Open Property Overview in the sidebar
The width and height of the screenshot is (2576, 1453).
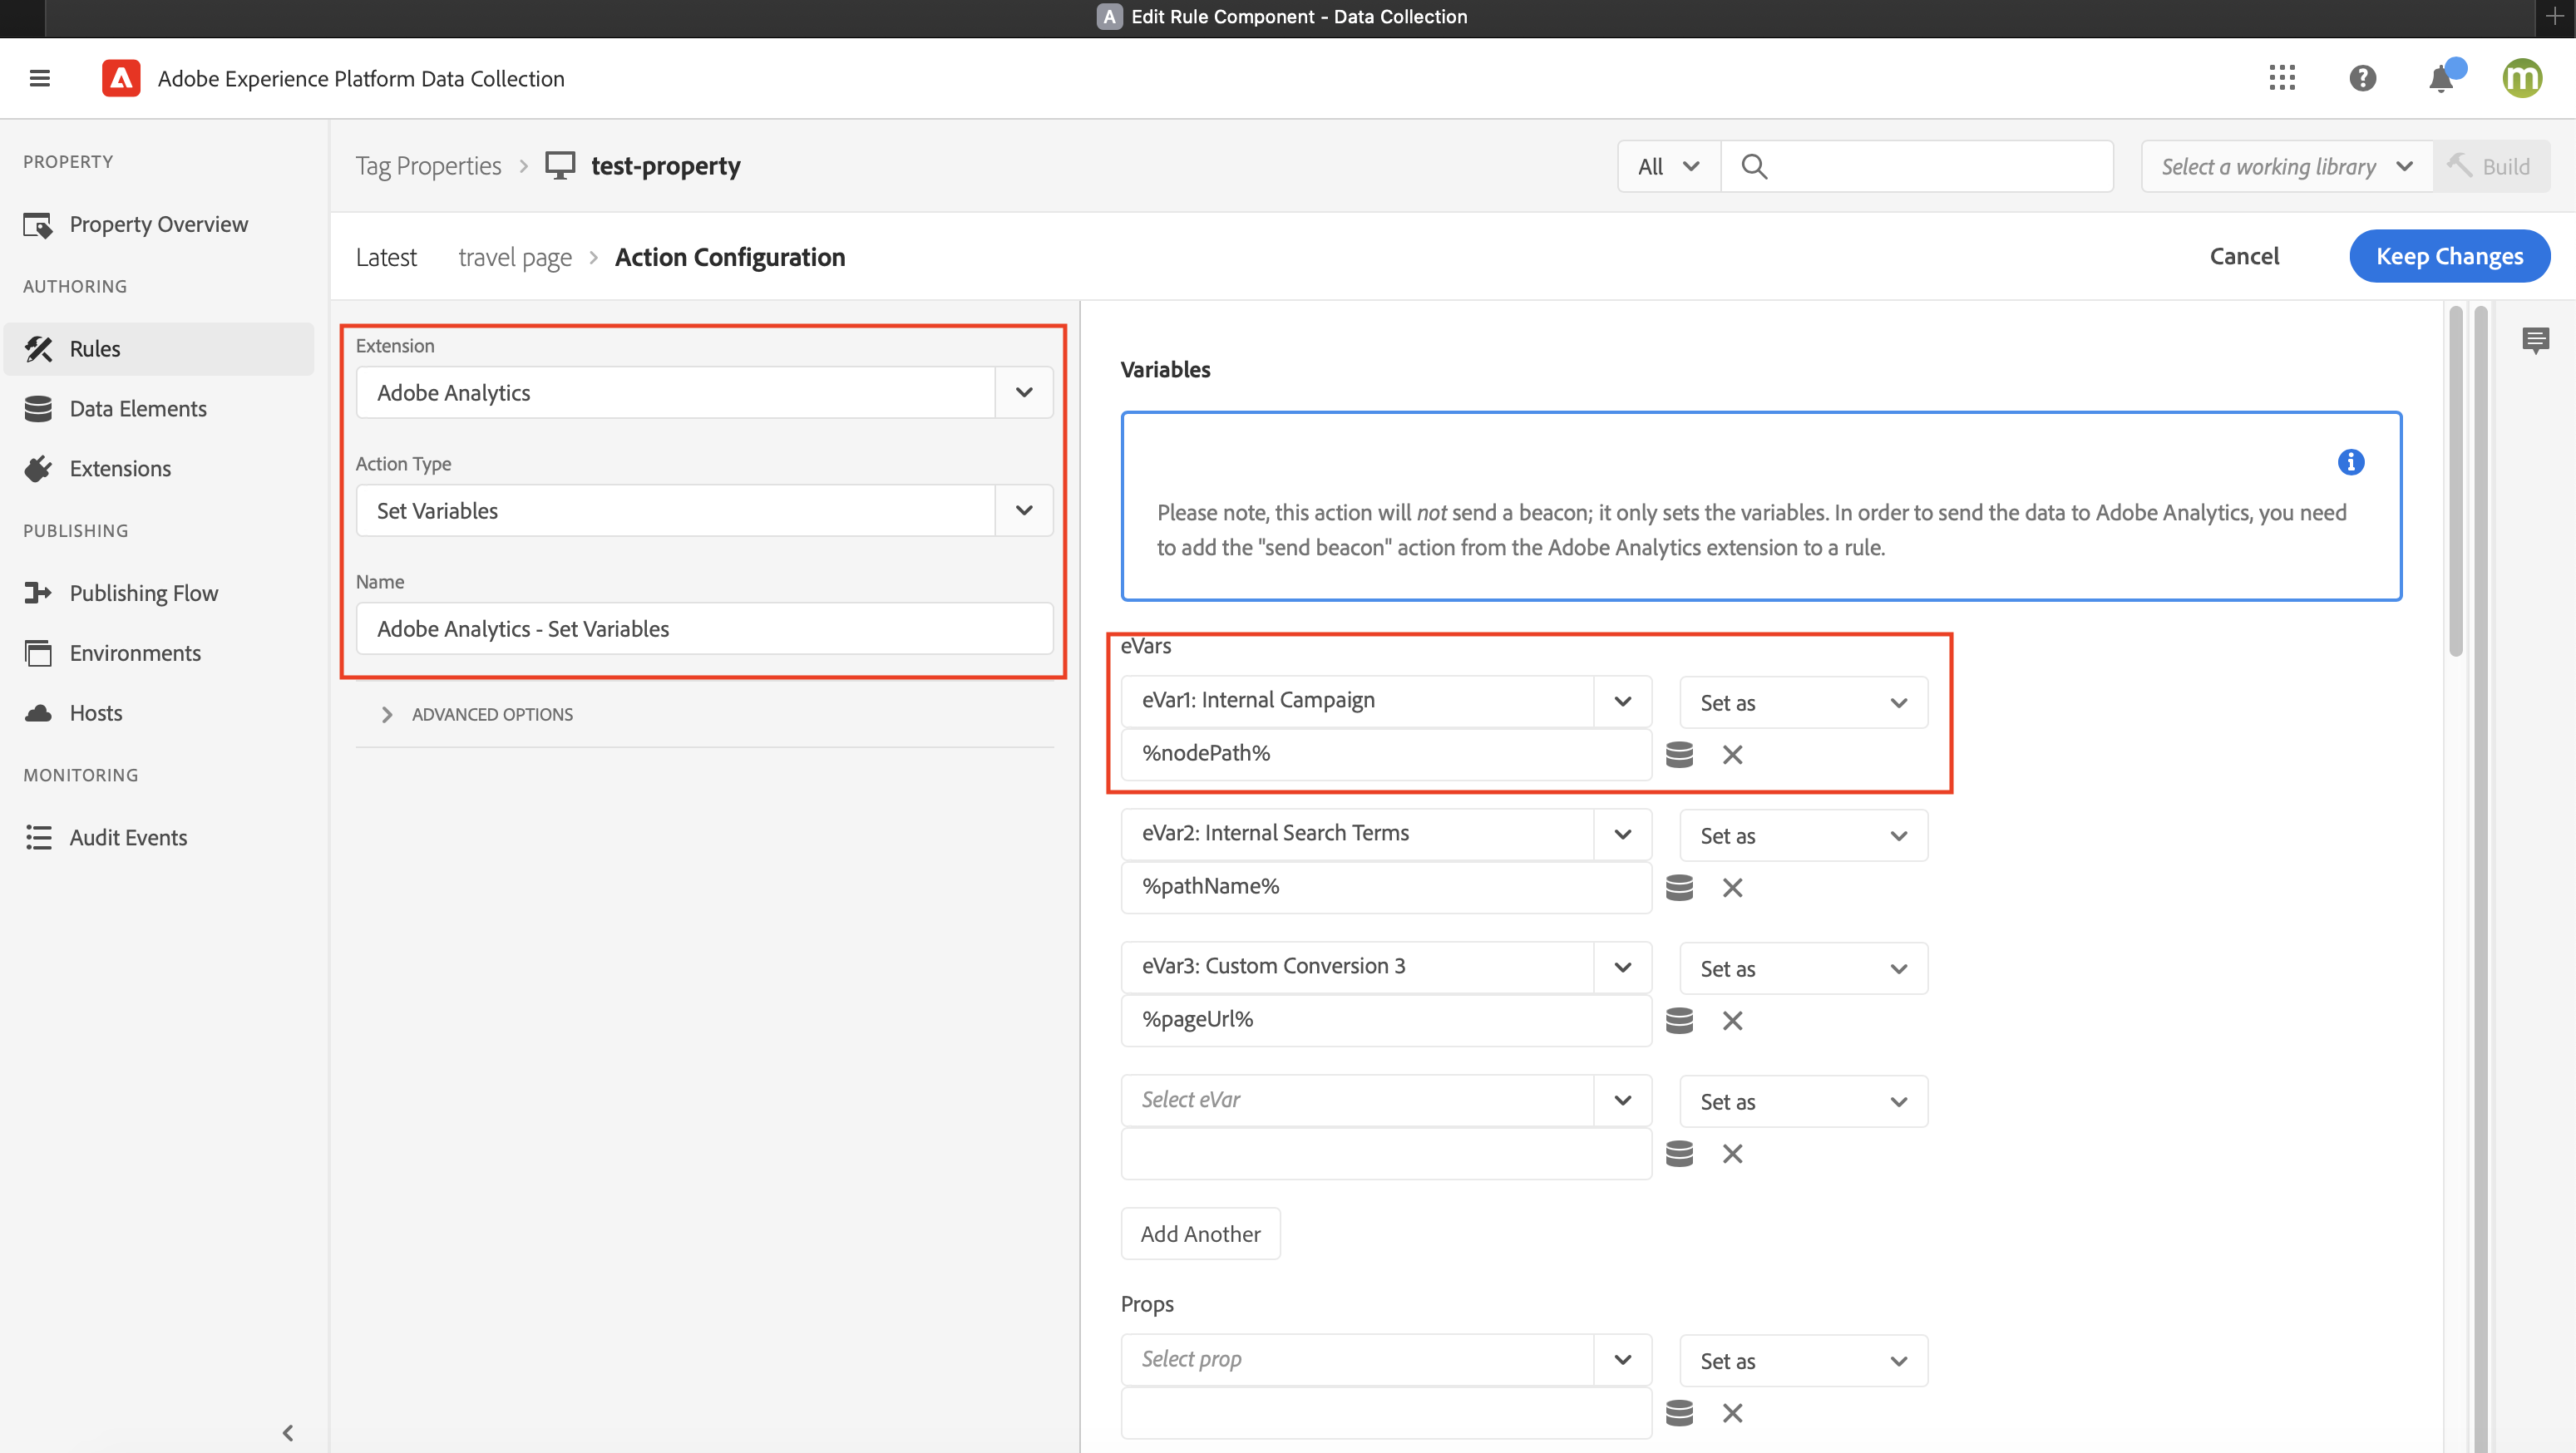[159, 224]
